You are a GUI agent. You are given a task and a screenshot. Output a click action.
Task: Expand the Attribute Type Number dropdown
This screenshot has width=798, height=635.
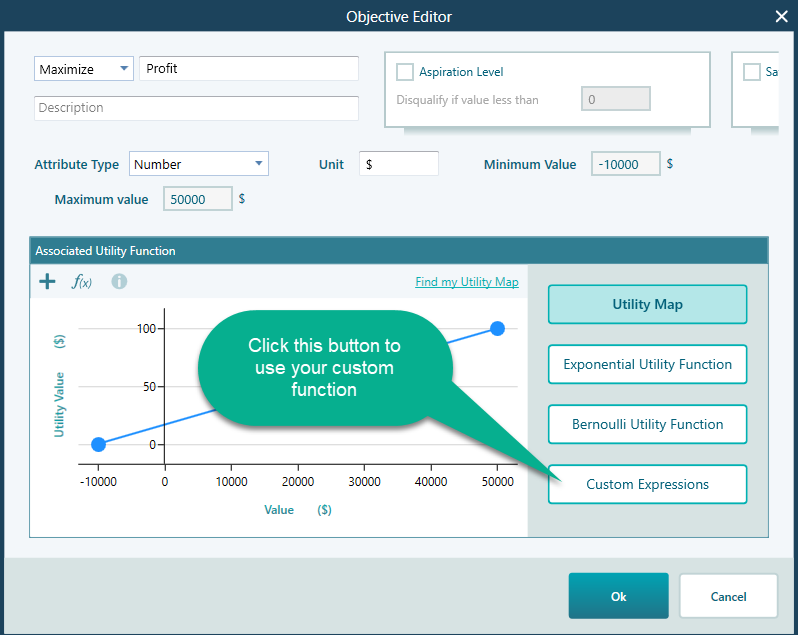point(198,164)
